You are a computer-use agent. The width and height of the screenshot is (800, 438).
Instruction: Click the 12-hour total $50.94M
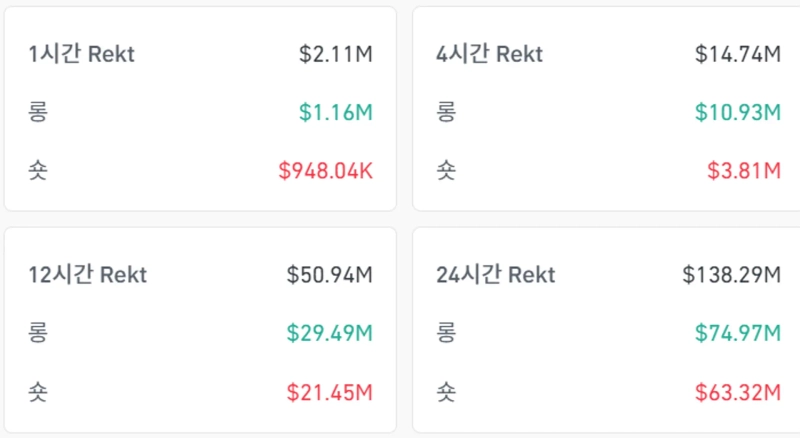pyautogui.click(x=330, y=274)
